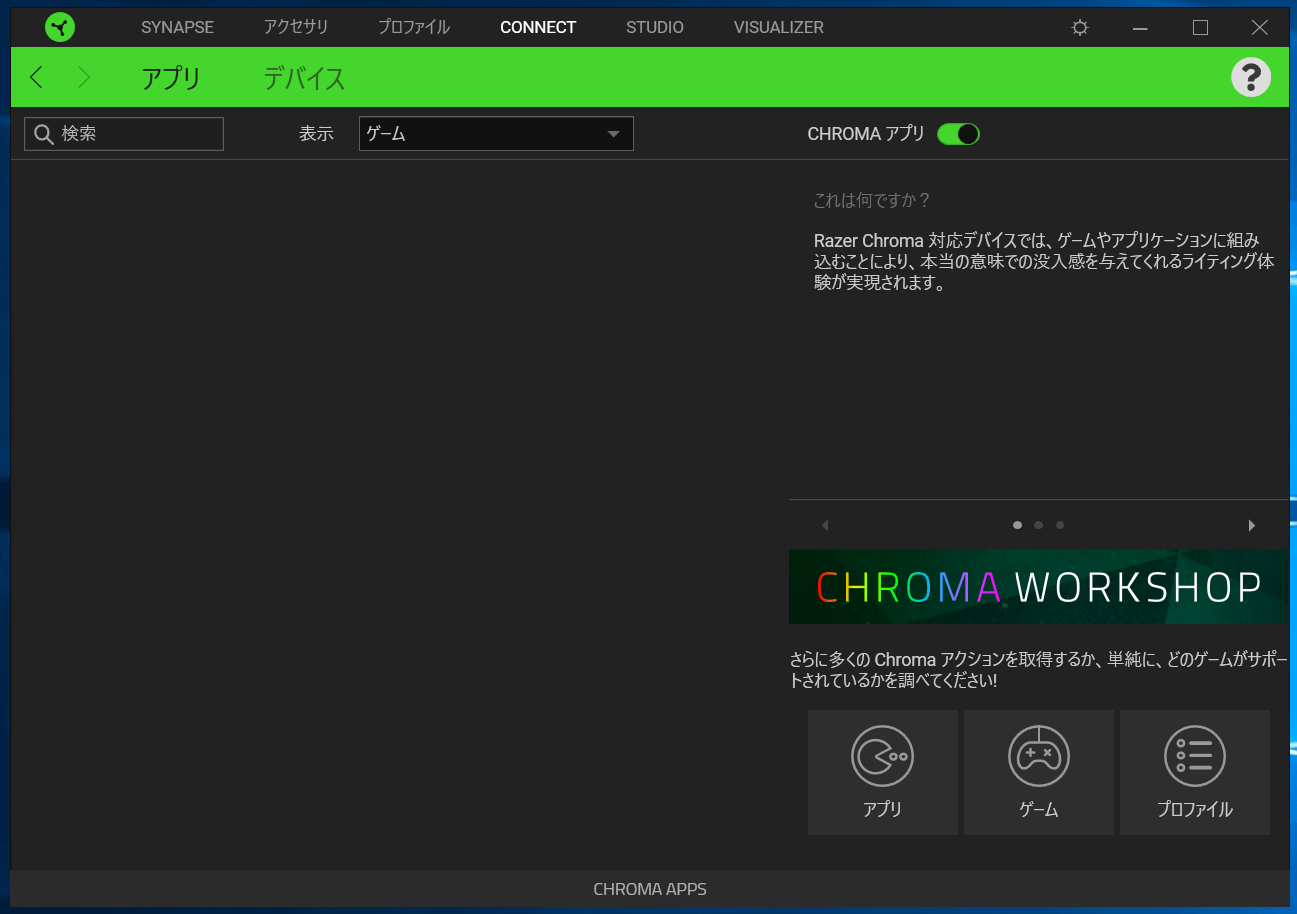This screenshot has width=1297, height=914.
Task: Go forward with the right arrow
Action: coord(84,77)
